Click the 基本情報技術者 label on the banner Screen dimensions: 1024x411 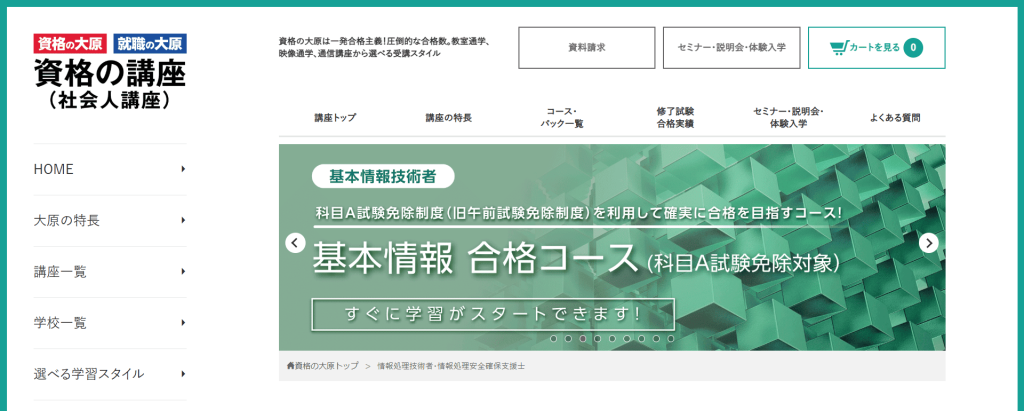(383, 176)
